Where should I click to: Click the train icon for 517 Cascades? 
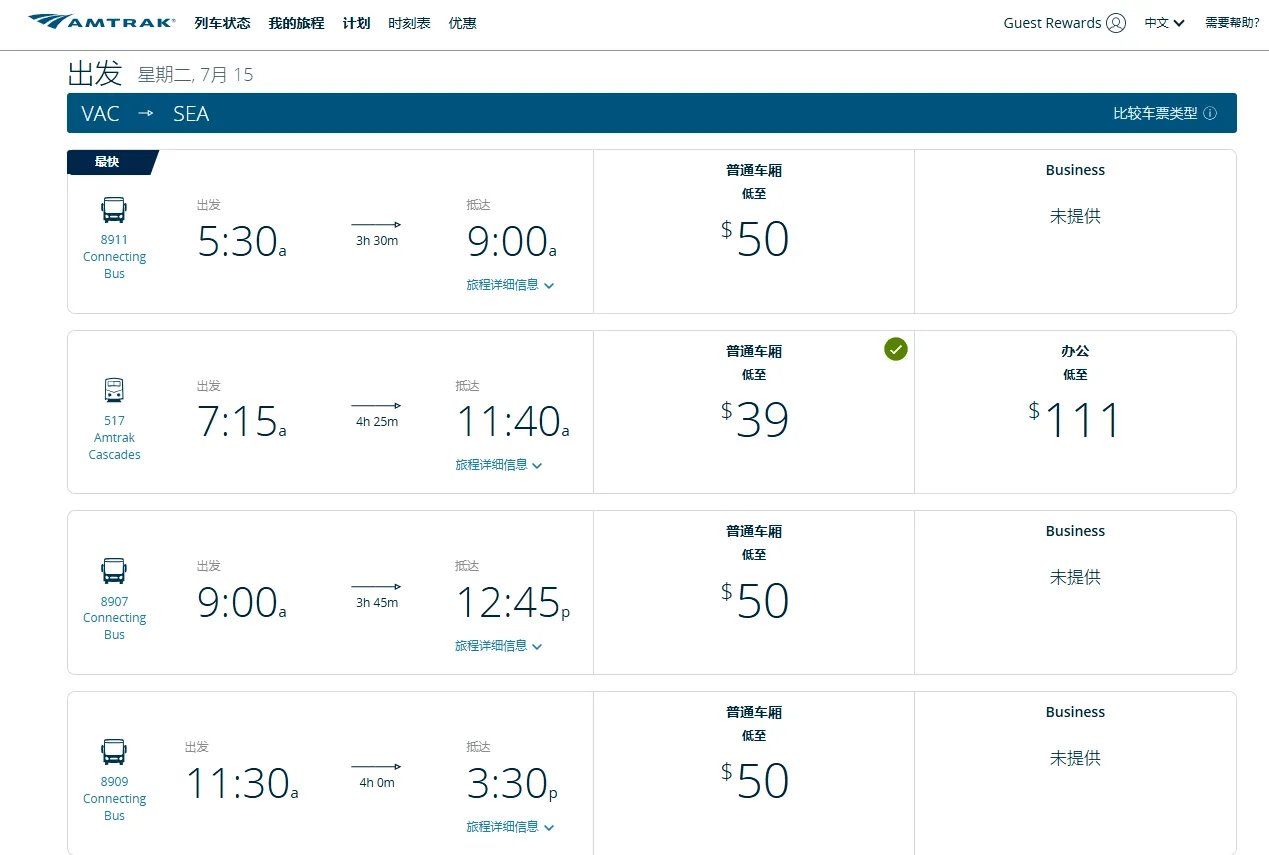(x=114, y=390)
